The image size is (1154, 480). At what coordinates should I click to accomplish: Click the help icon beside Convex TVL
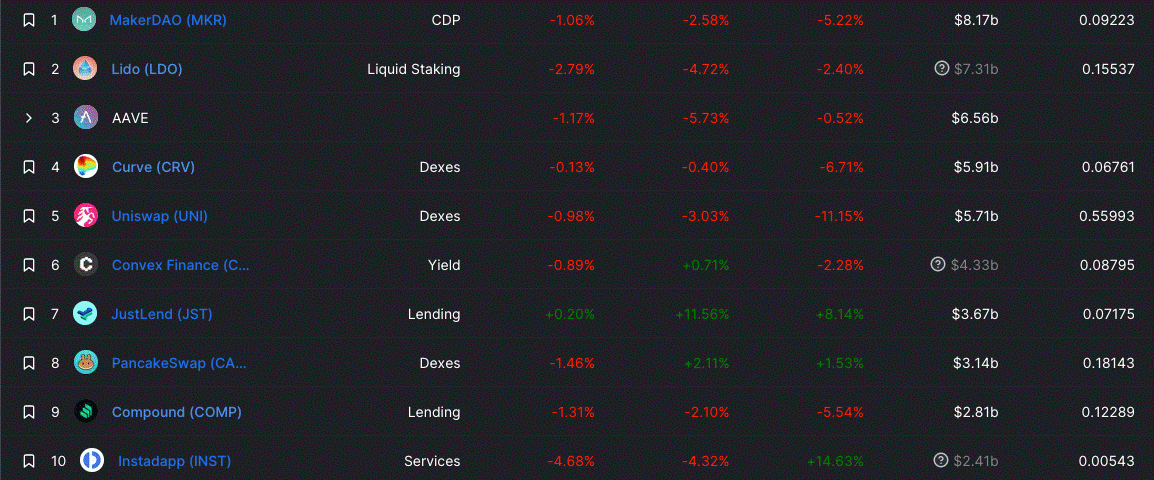click(x=937, y=265)
